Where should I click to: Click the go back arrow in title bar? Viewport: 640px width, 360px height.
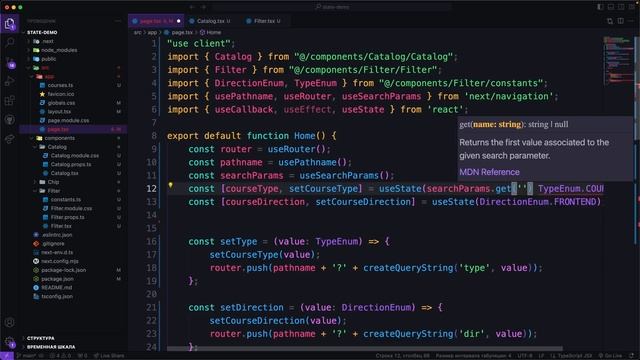pyautogui.click(x=192, y=7)
